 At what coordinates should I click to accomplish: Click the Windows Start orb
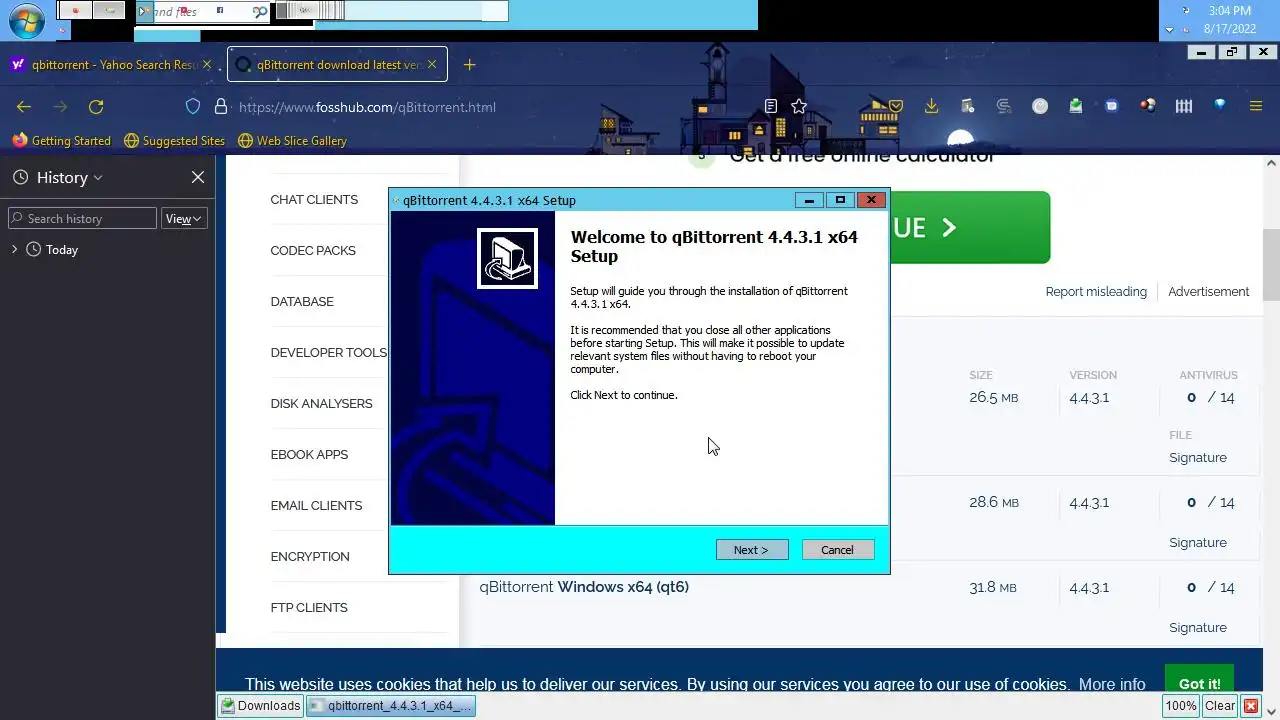point(26,20)
